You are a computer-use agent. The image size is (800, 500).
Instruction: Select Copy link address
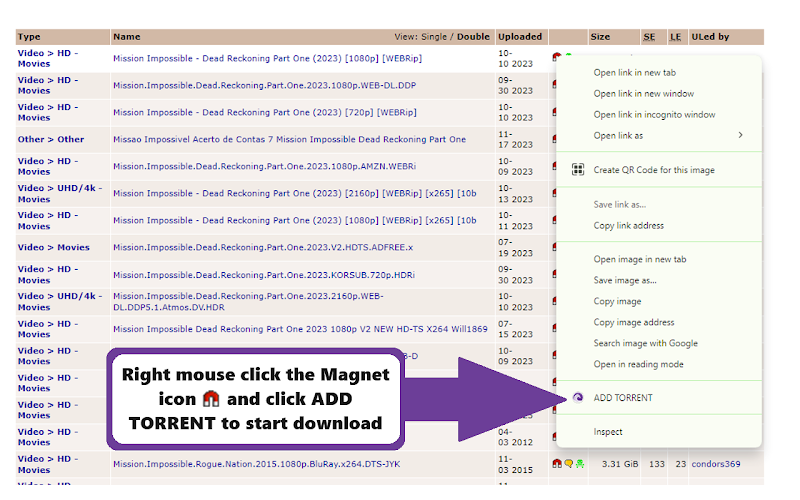coord(629,226)
